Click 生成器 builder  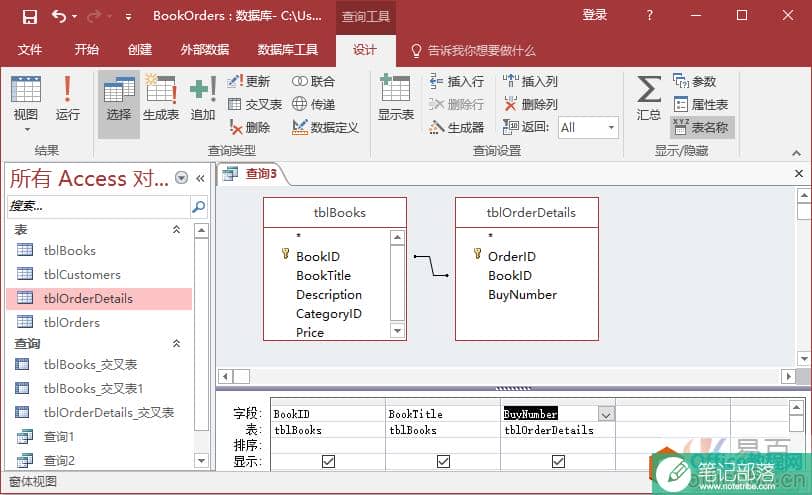tap(457, 127)
